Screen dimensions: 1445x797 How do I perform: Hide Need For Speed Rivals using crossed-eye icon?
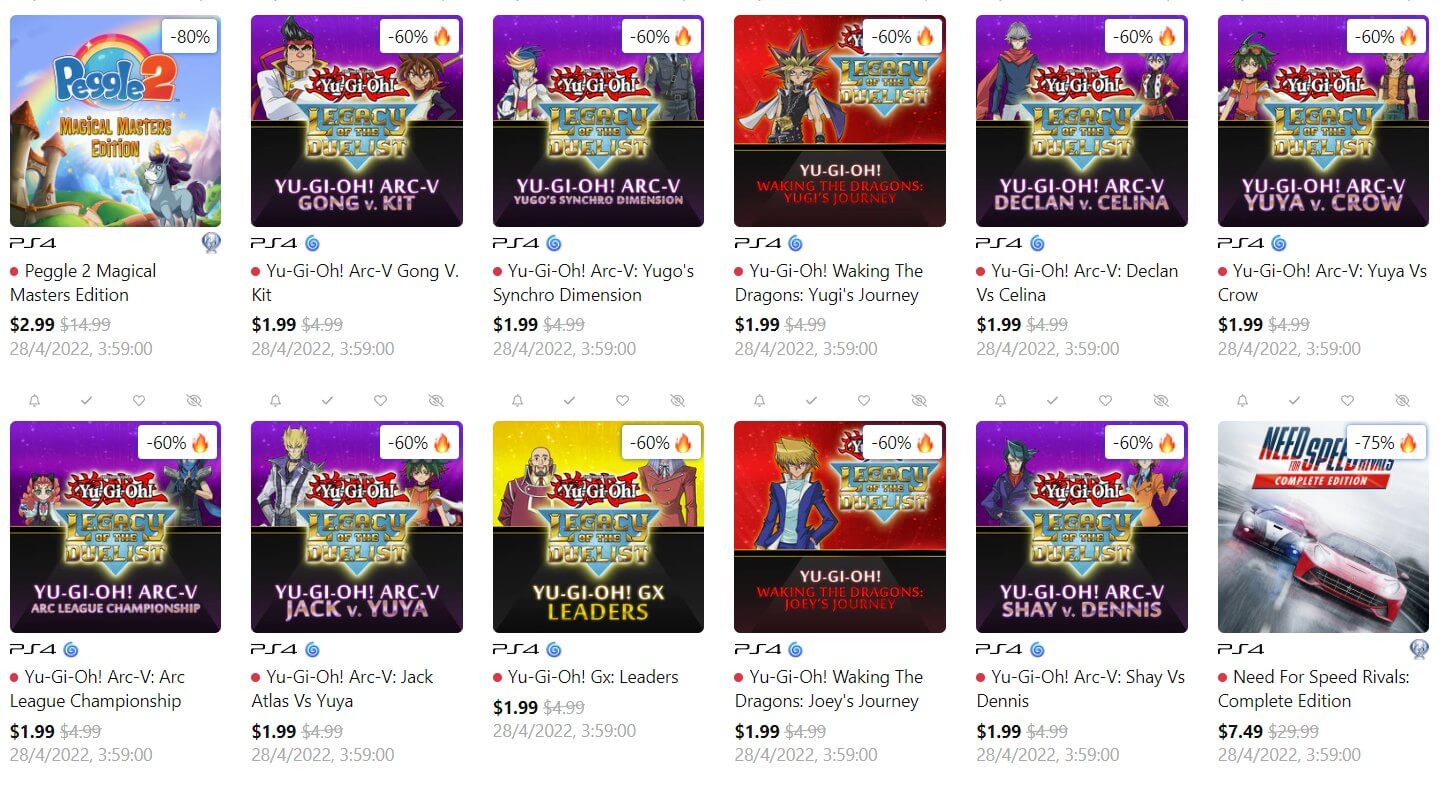point(1401,400)
